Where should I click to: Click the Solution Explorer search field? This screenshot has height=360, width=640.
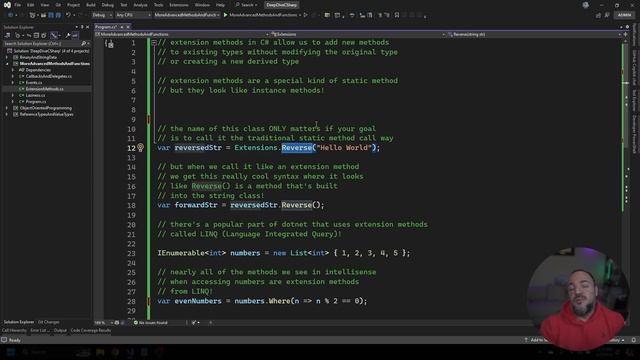coord(43,43)
